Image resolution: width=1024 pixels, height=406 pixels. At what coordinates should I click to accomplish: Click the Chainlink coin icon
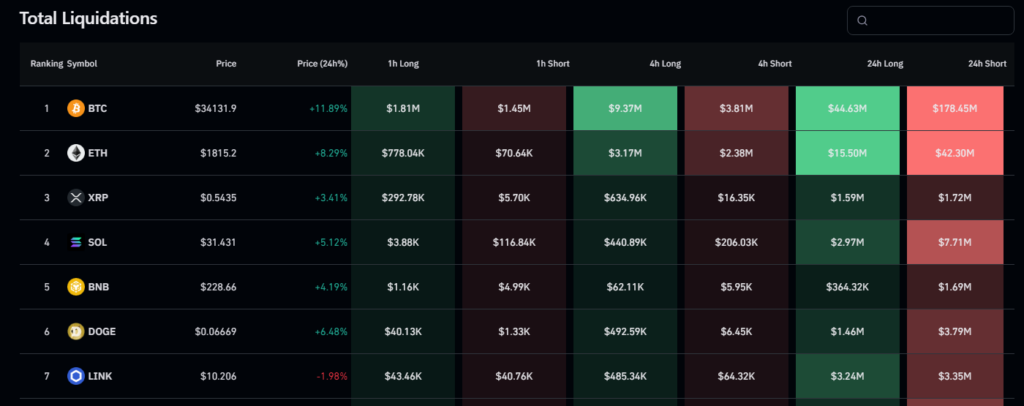point(76,376)
